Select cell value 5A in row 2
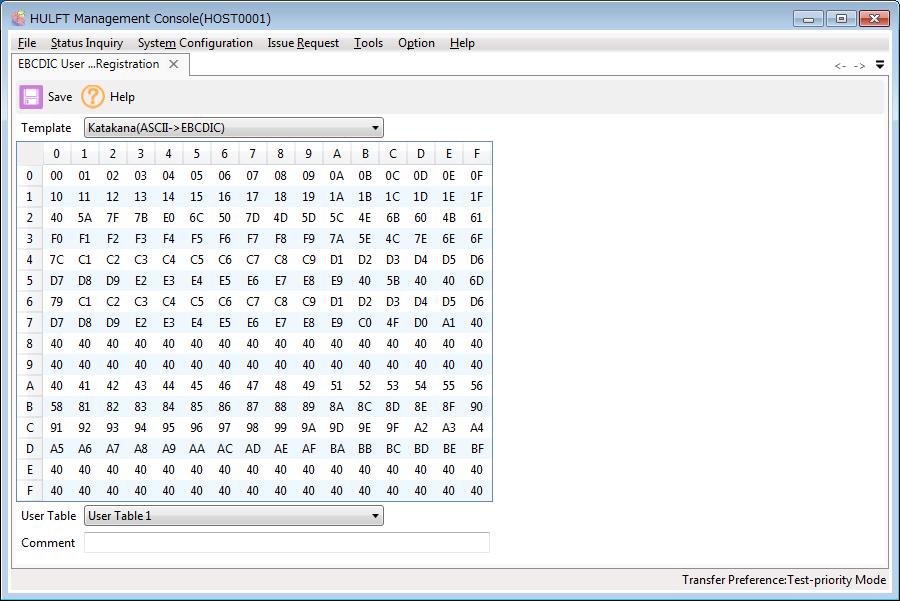 [84, 218]
